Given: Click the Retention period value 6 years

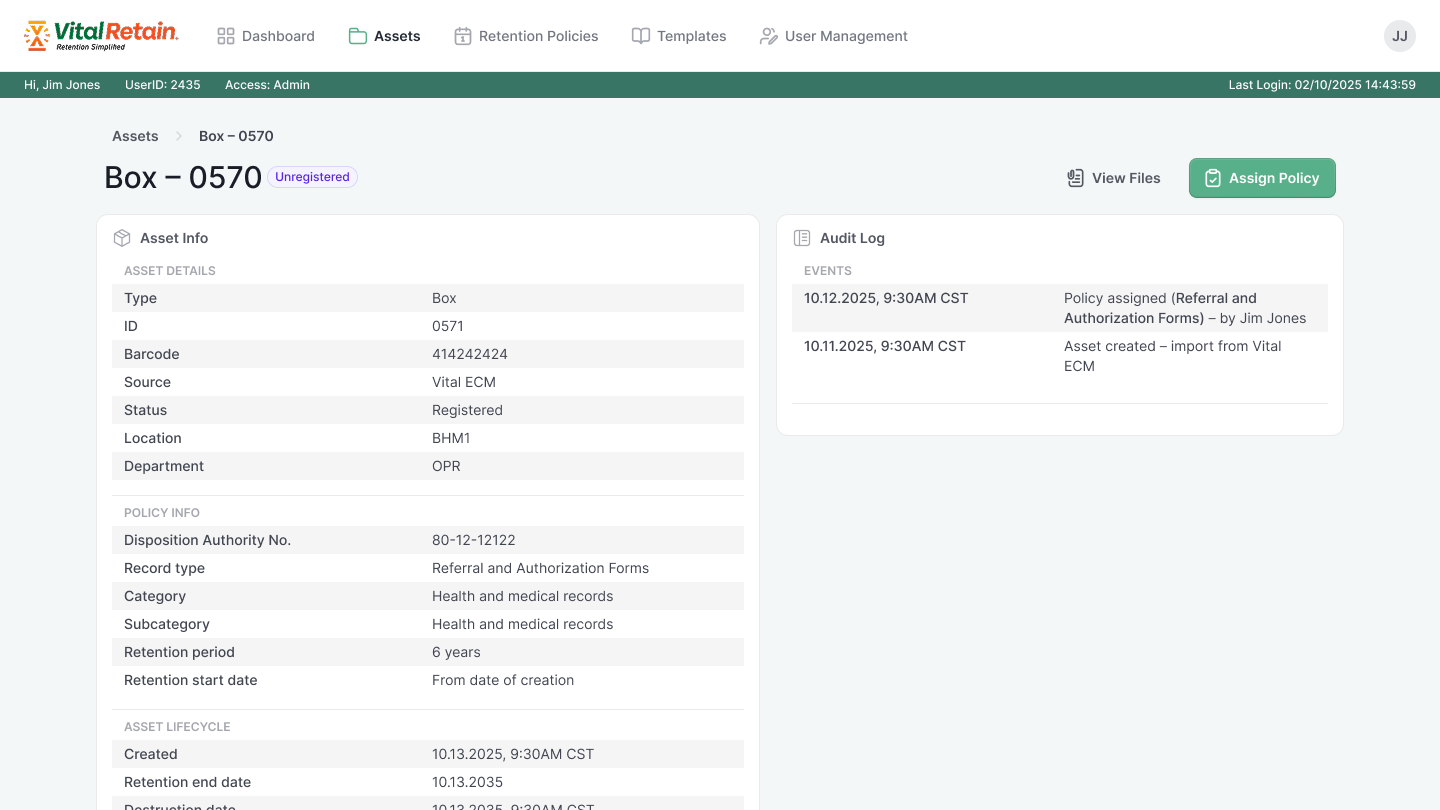Looking at the screenshot, I should tap(456, 652).
